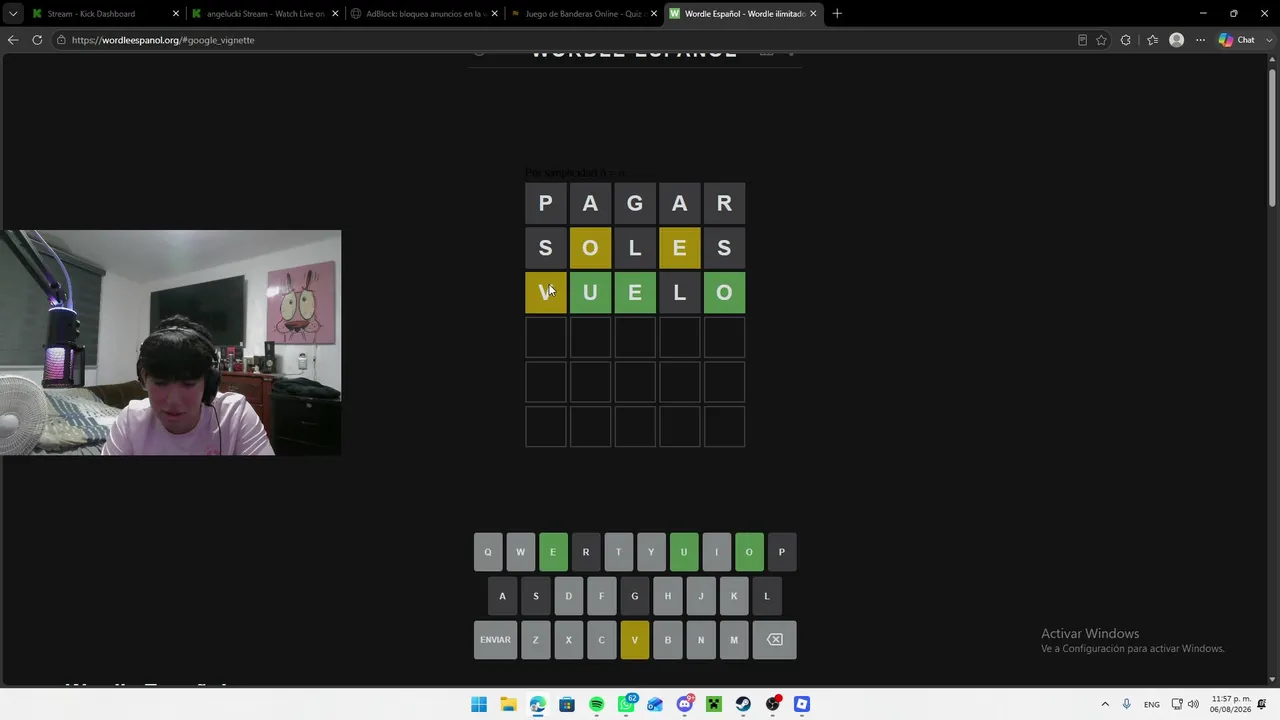Click the yellow V tile in the third guess
Image resolution: width=1280 pixels, height=720 pixels.
(x=546, y=293)
